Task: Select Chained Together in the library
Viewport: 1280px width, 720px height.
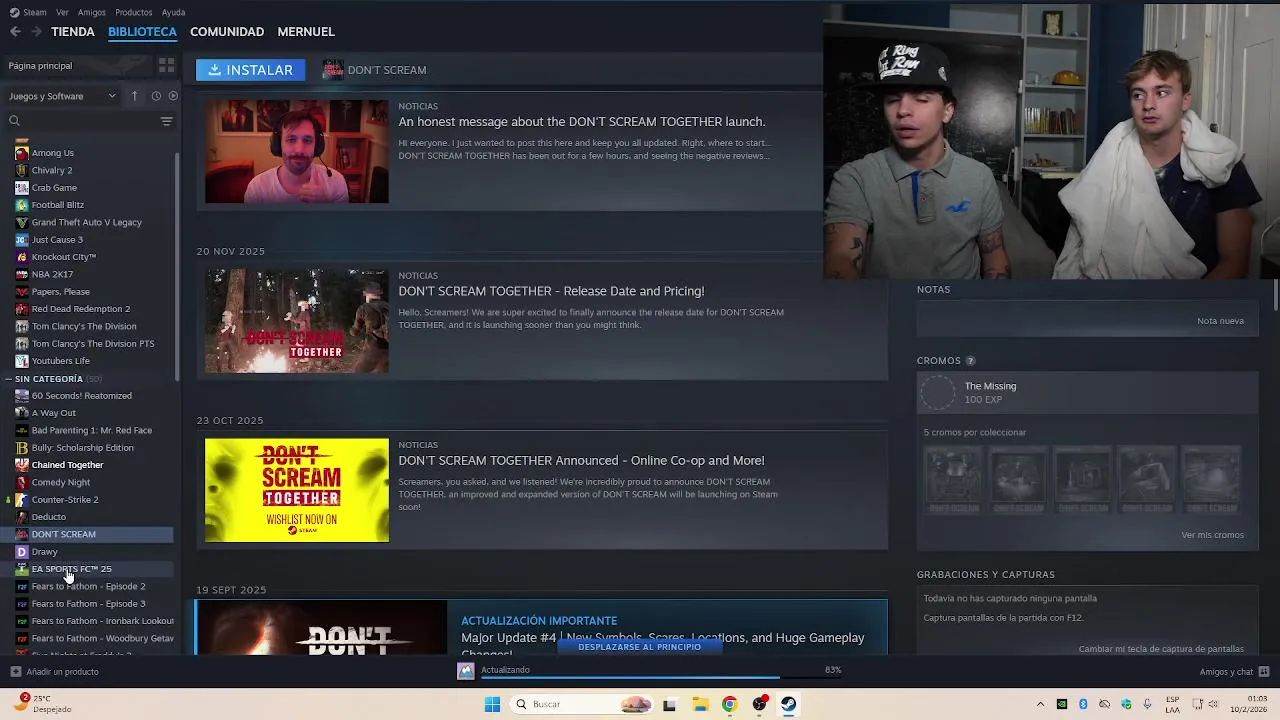Action: (67, 465)
